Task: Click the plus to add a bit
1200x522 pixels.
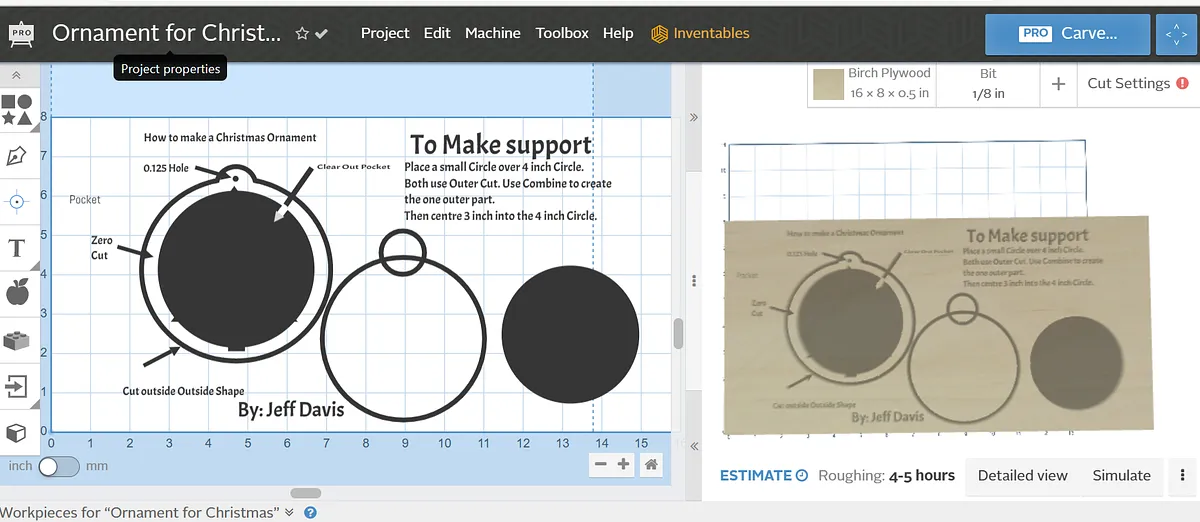Action: pos(1058,84)
